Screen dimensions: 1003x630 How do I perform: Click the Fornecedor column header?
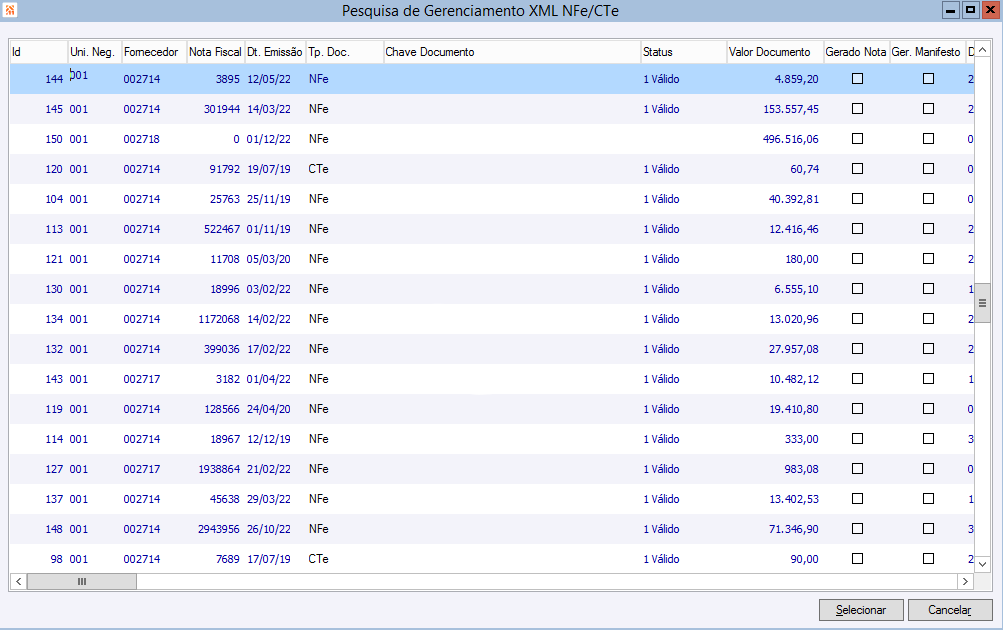coord(154,52)
